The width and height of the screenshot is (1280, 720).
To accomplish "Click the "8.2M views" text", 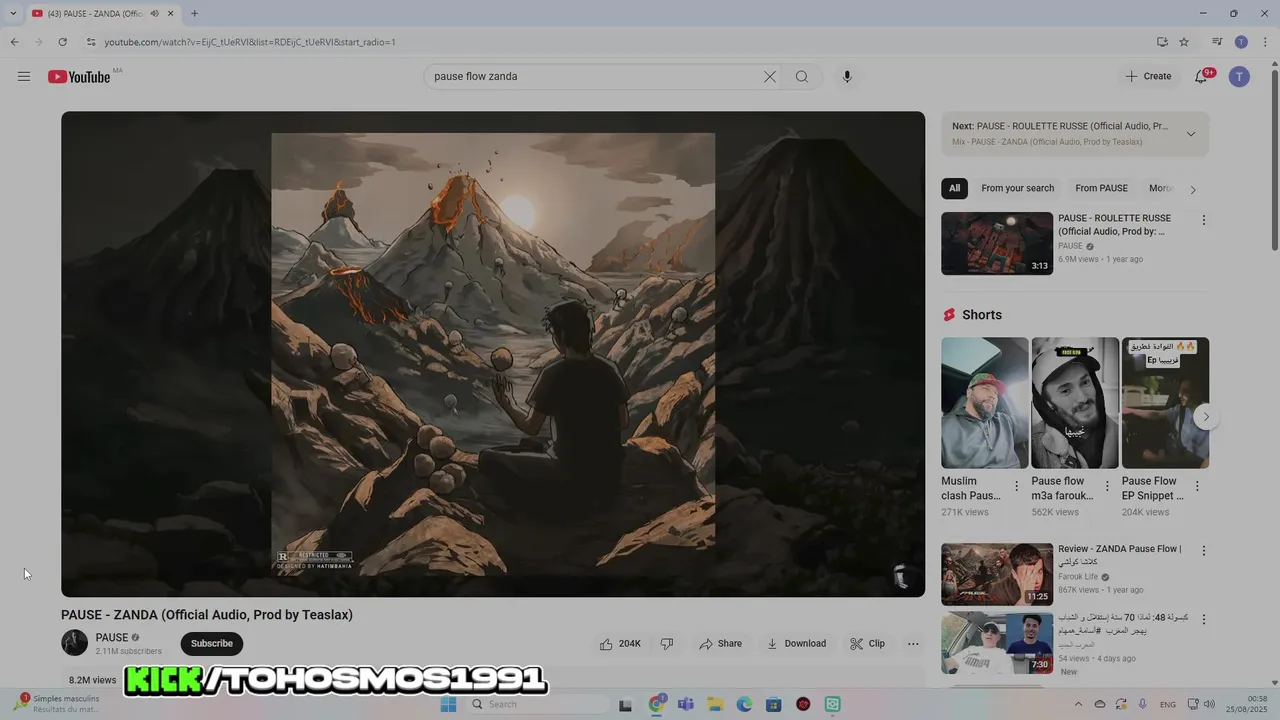I will pyautogui.click(x=93, y=680).
